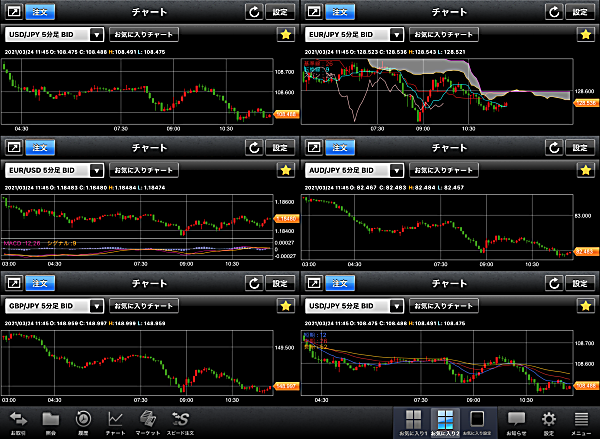Image resolution: width=600 pixels, height=439 pixels.
Task: Toggle favorite star on EUR/JPY chart
Action: [x=585, y=34]
